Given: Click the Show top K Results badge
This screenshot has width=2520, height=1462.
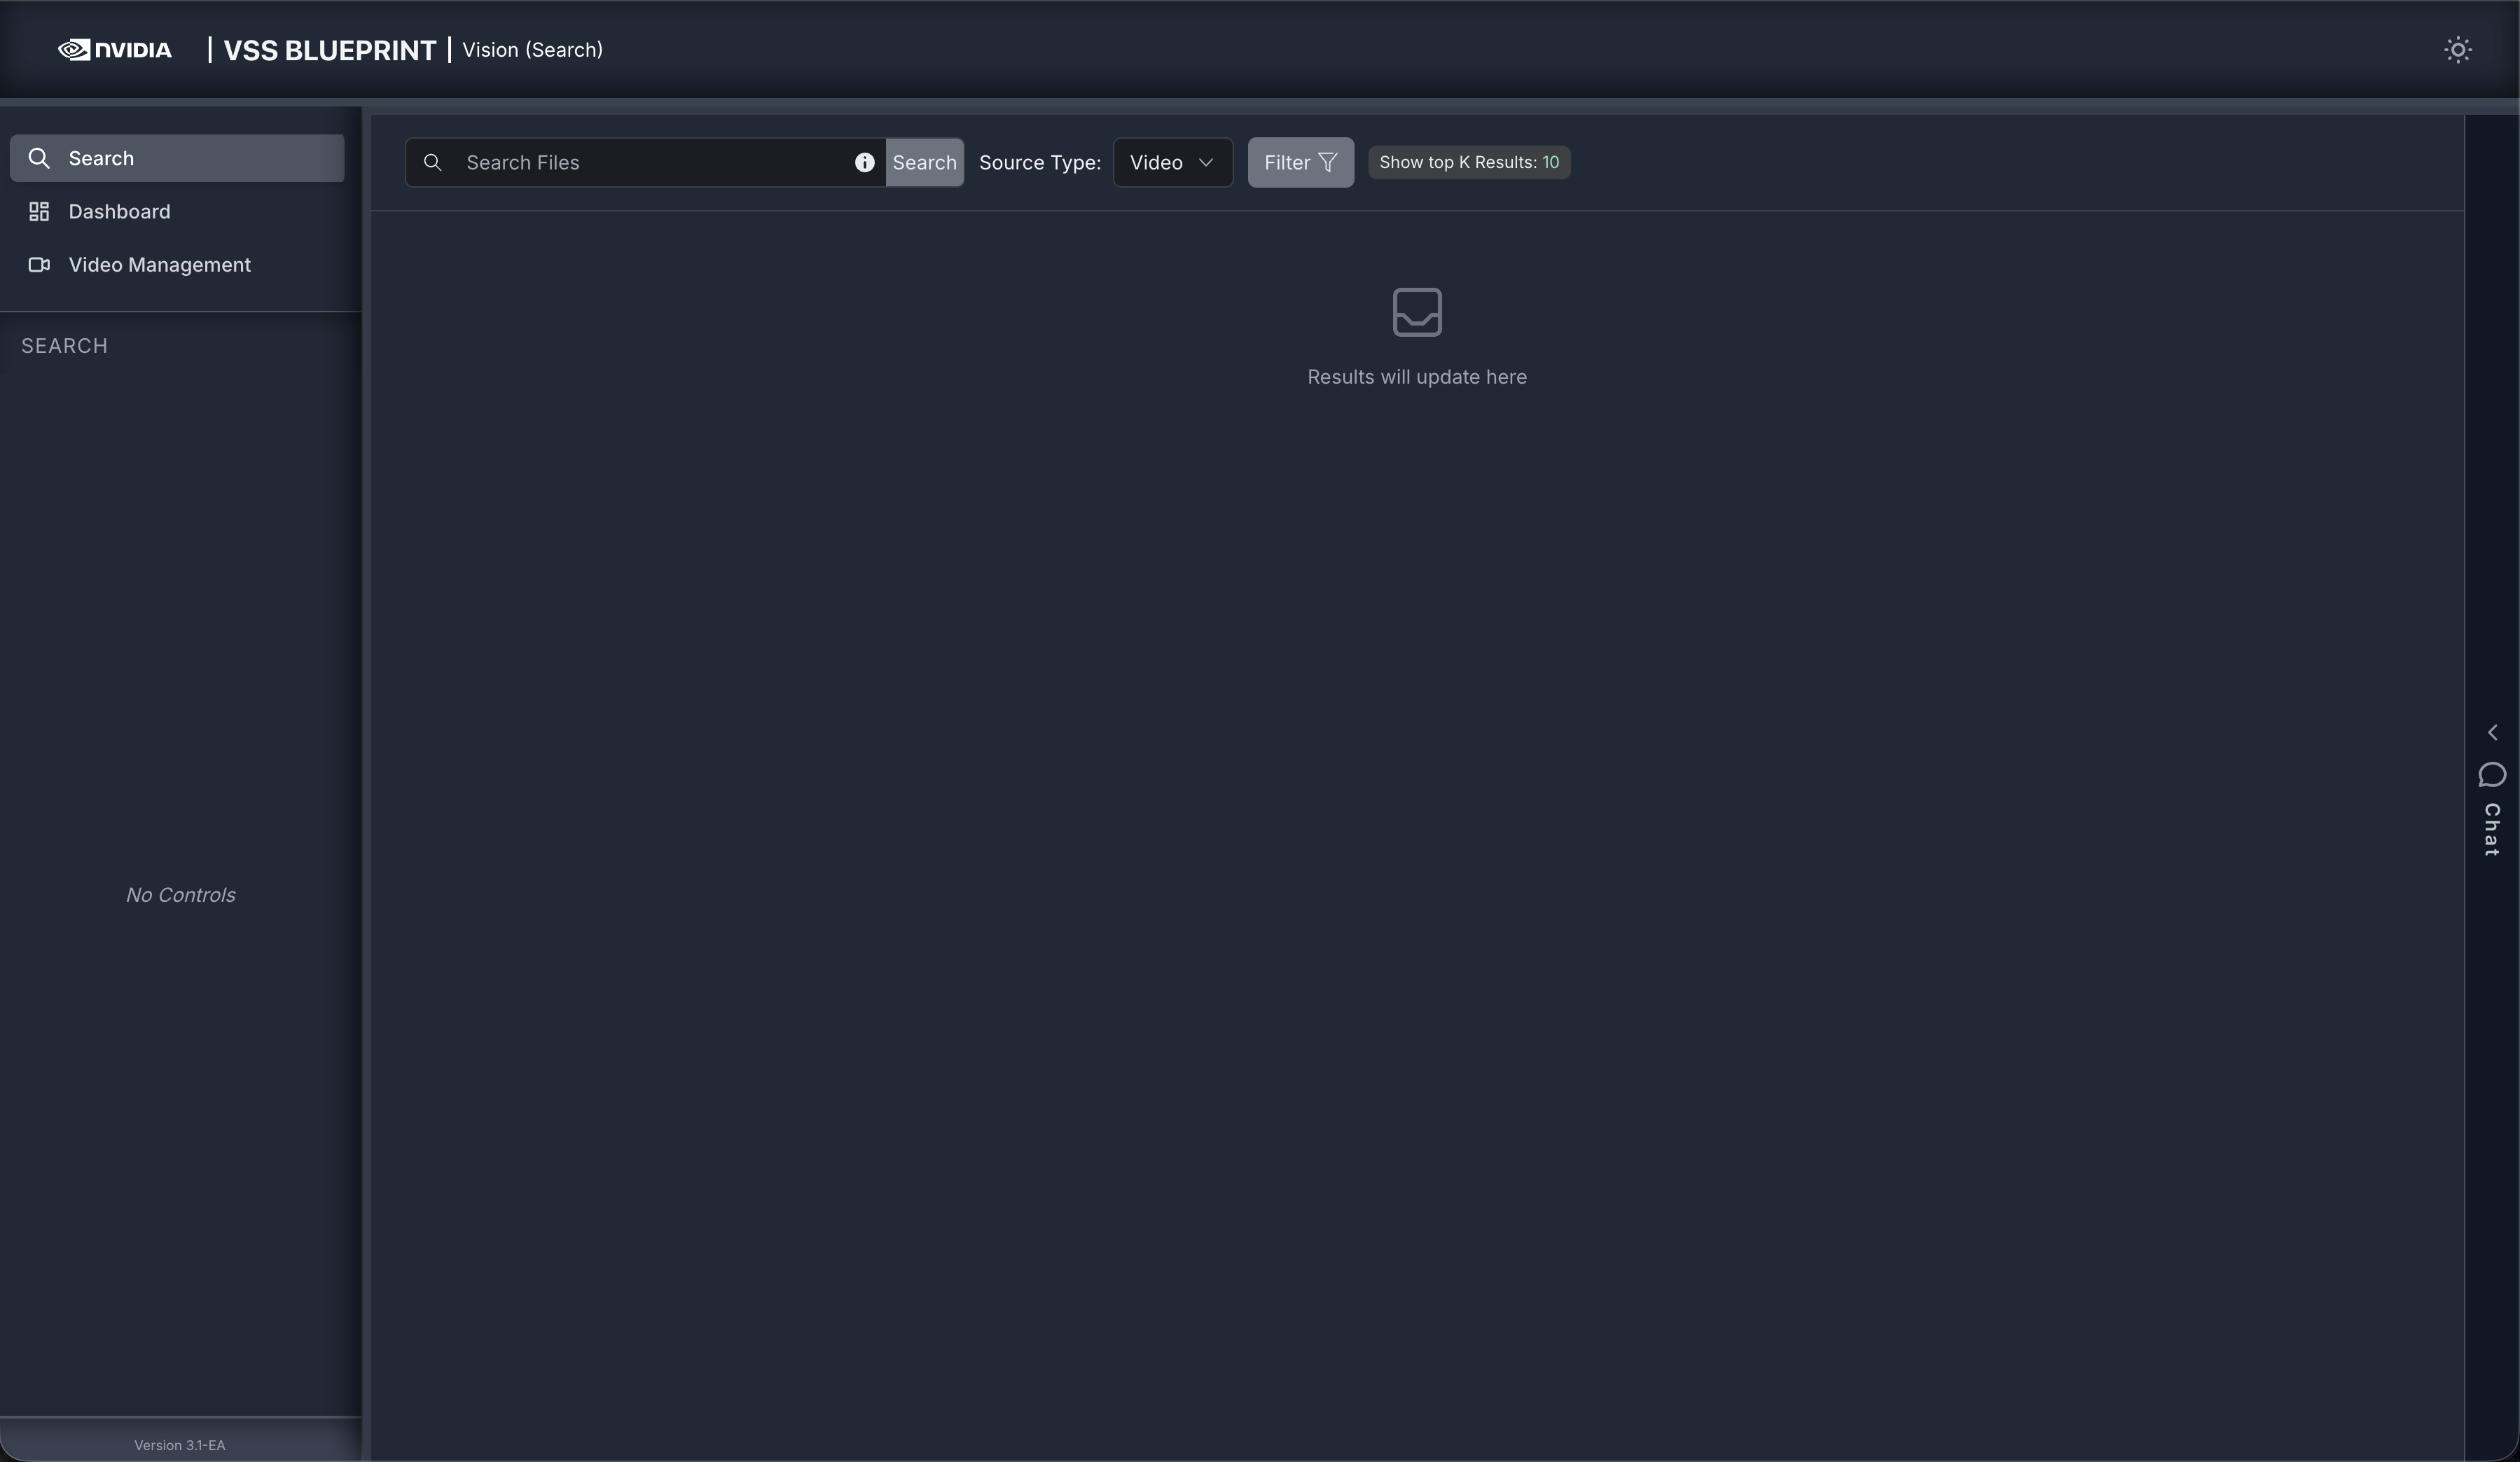Looking at the screenshot, I should 1468,162.
